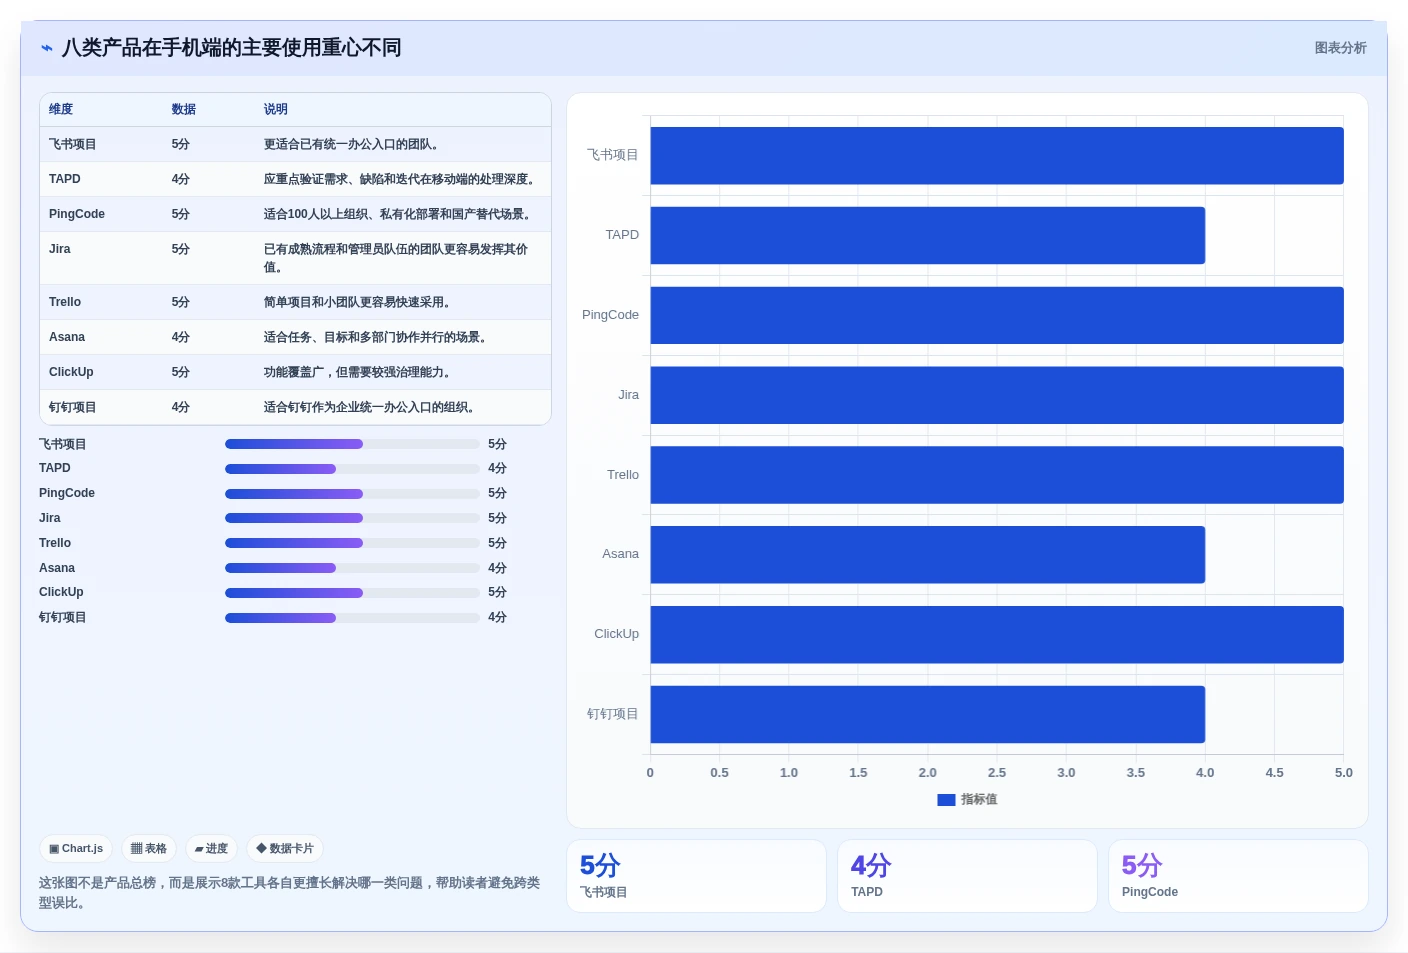Click the 维度 column header

coord(61,109)
